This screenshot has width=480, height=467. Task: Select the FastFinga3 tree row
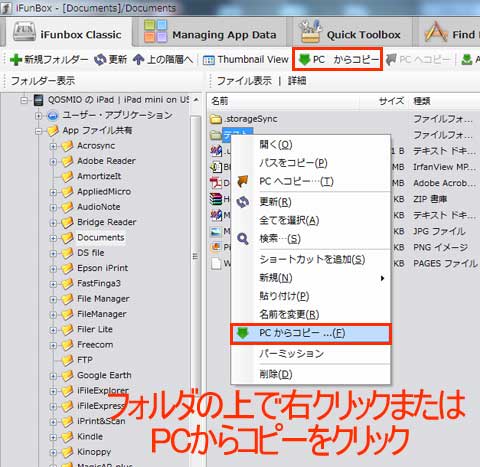(x=99, y=284)
